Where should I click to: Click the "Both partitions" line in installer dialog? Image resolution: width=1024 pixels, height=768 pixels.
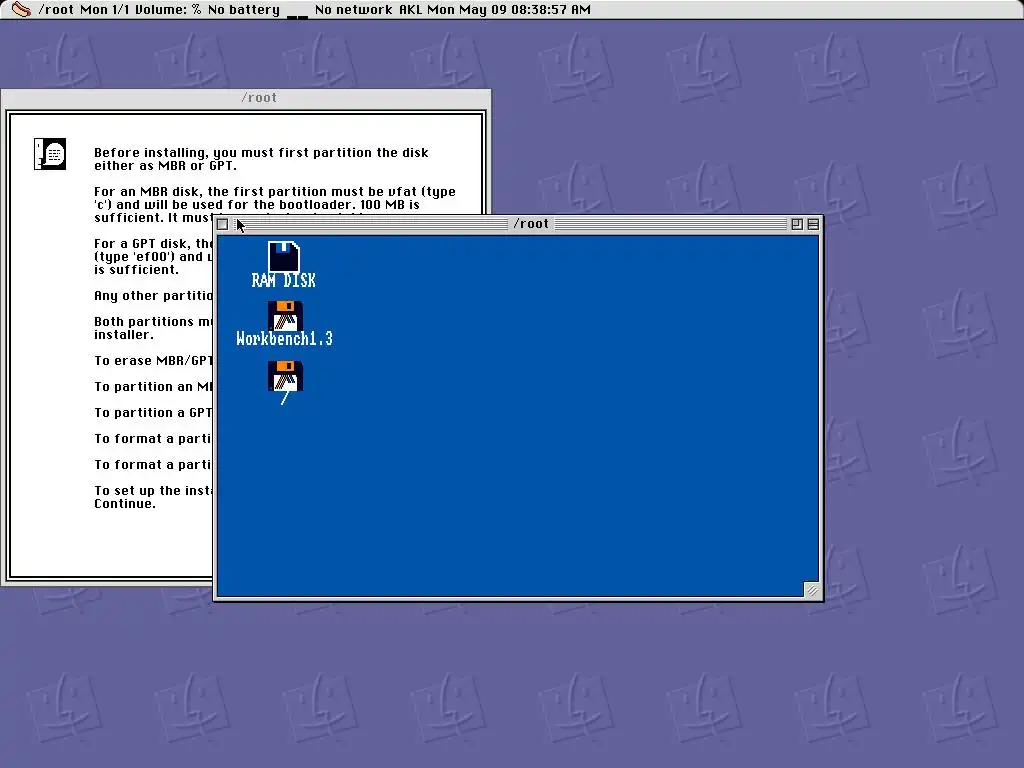(153, 328)
